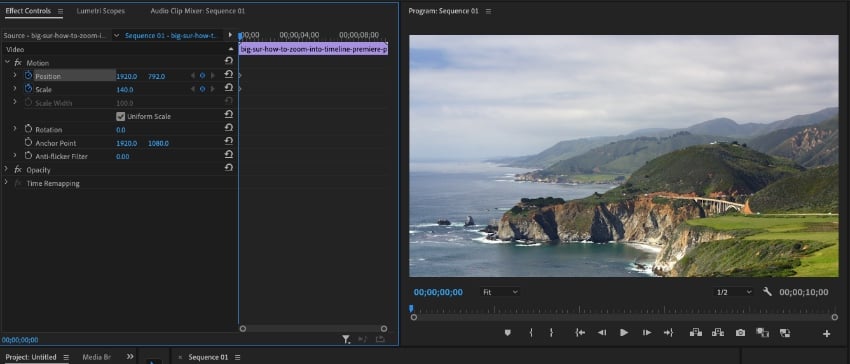Expand the Time Remapping group
This screenshot has width=850, height=364.
(x=7, y=183)
